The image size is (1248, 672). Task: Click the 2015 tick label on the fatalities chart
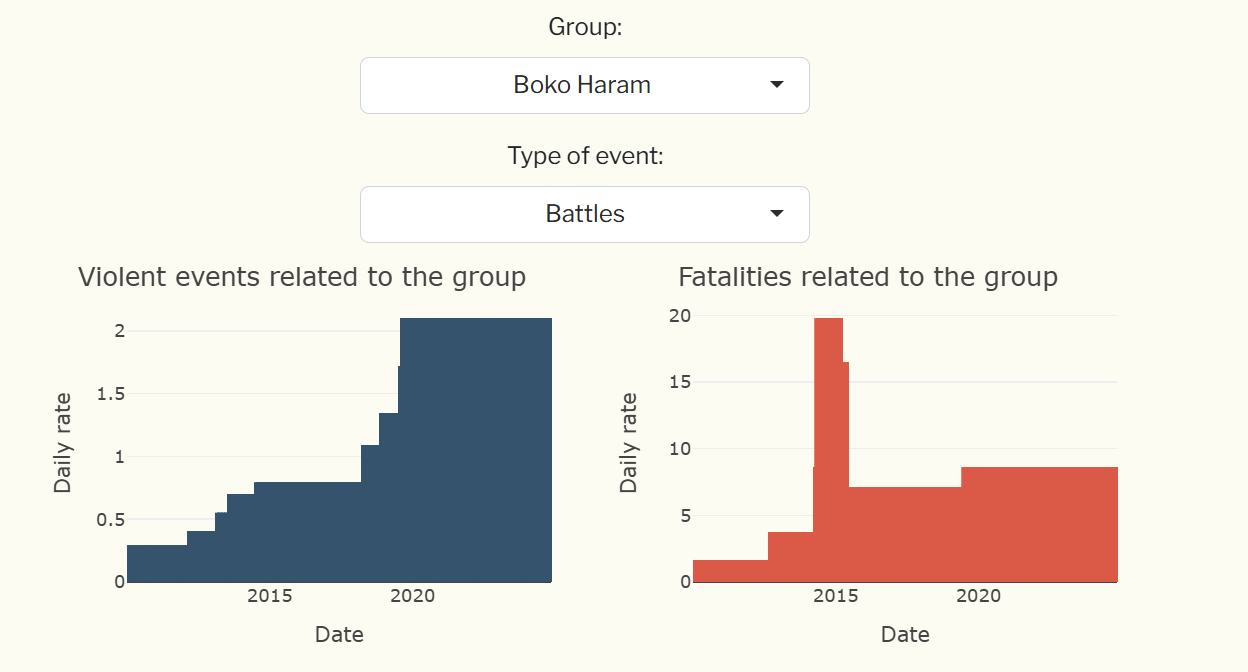click(836, 596)
